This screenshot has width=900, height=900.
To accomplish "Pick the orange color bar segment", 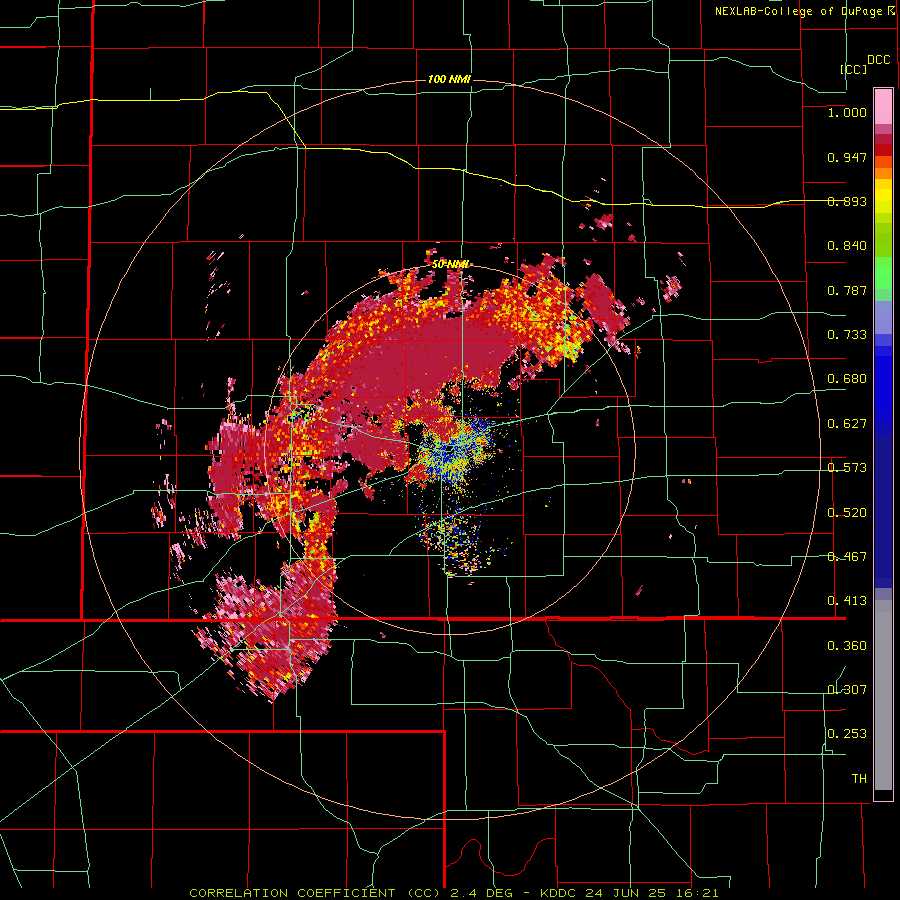I will pyautogui.click(x=883, y=173).
